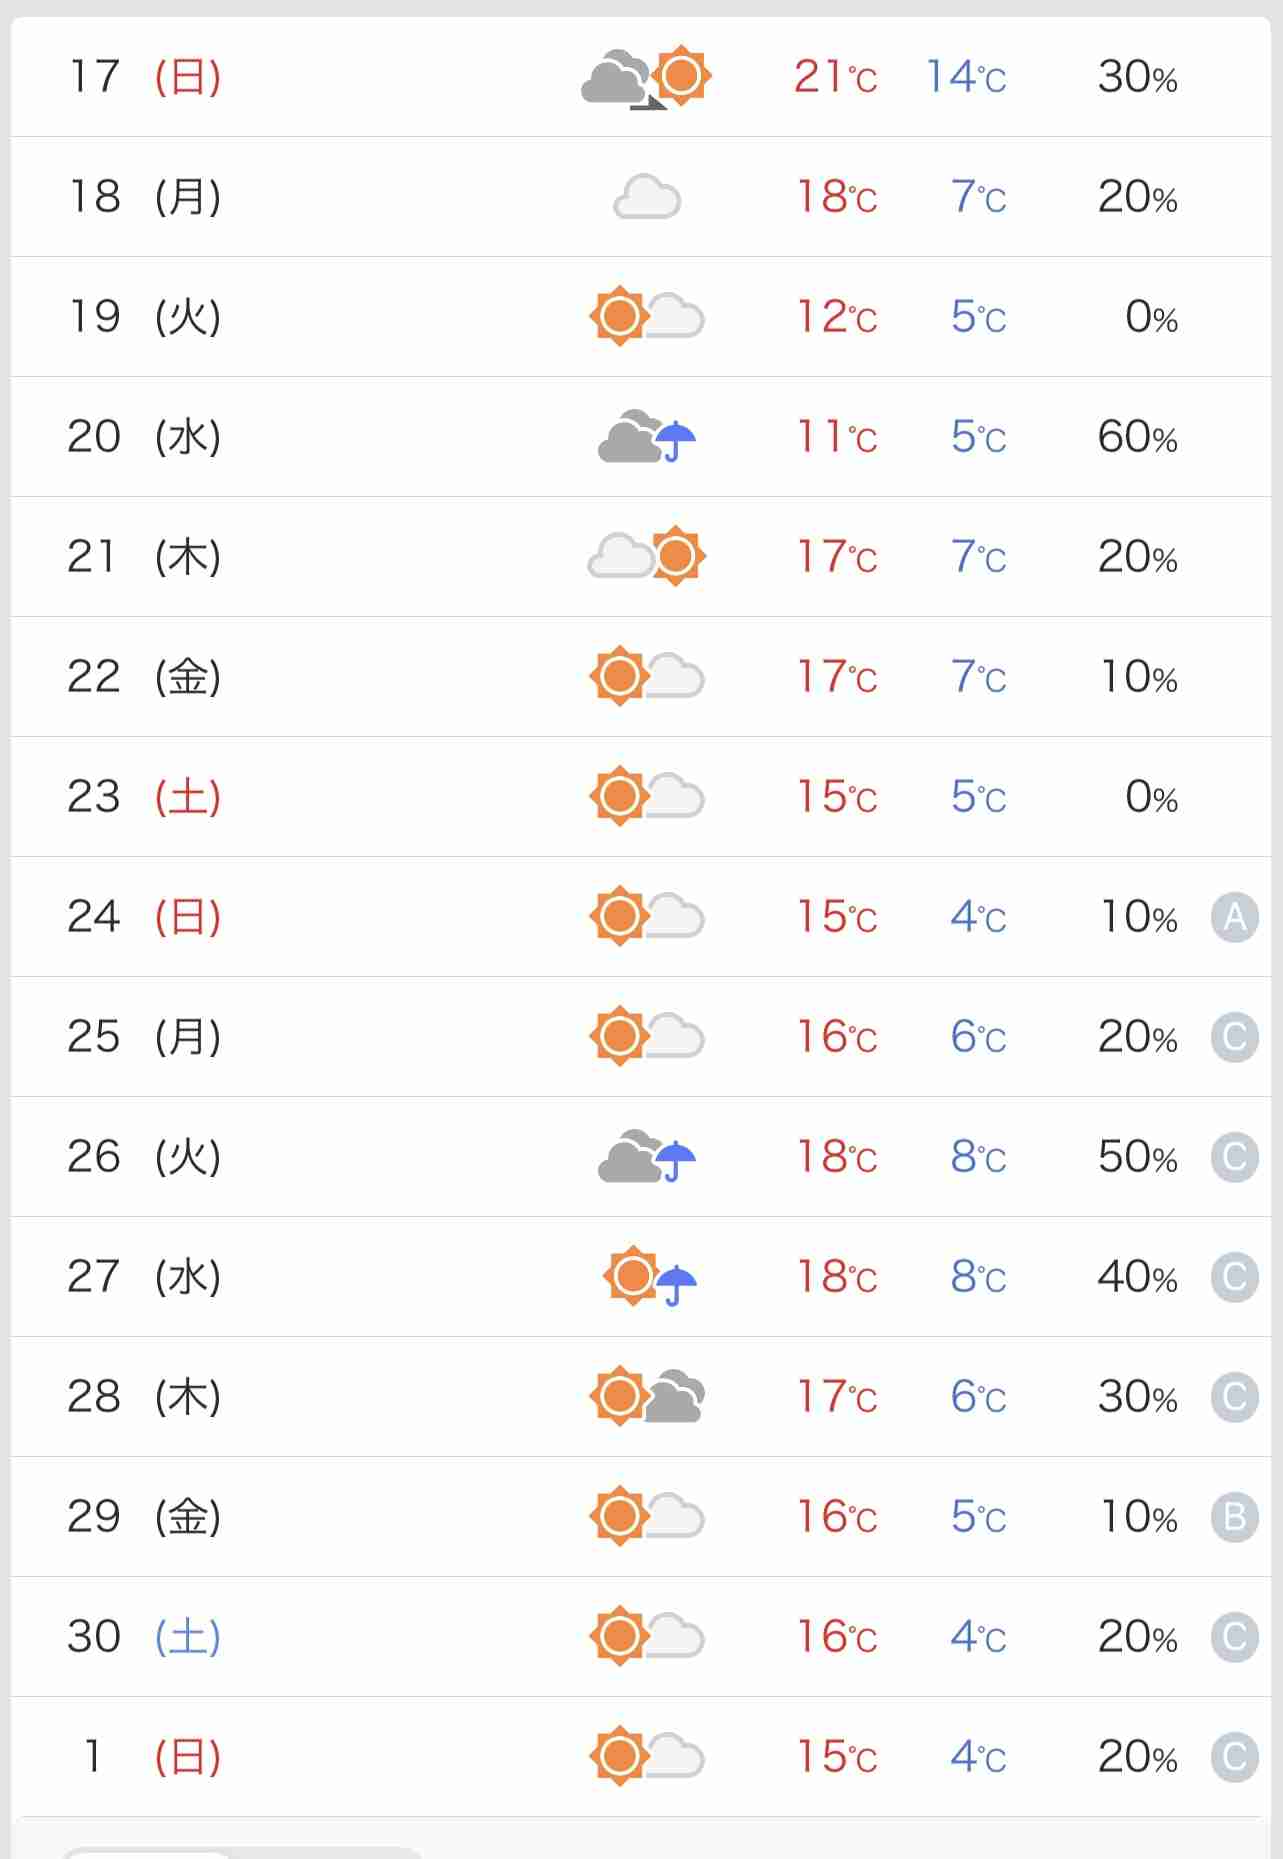Select the 4°C low temperature on day 24
The image size is (1283, 1859).
(978, 917)
